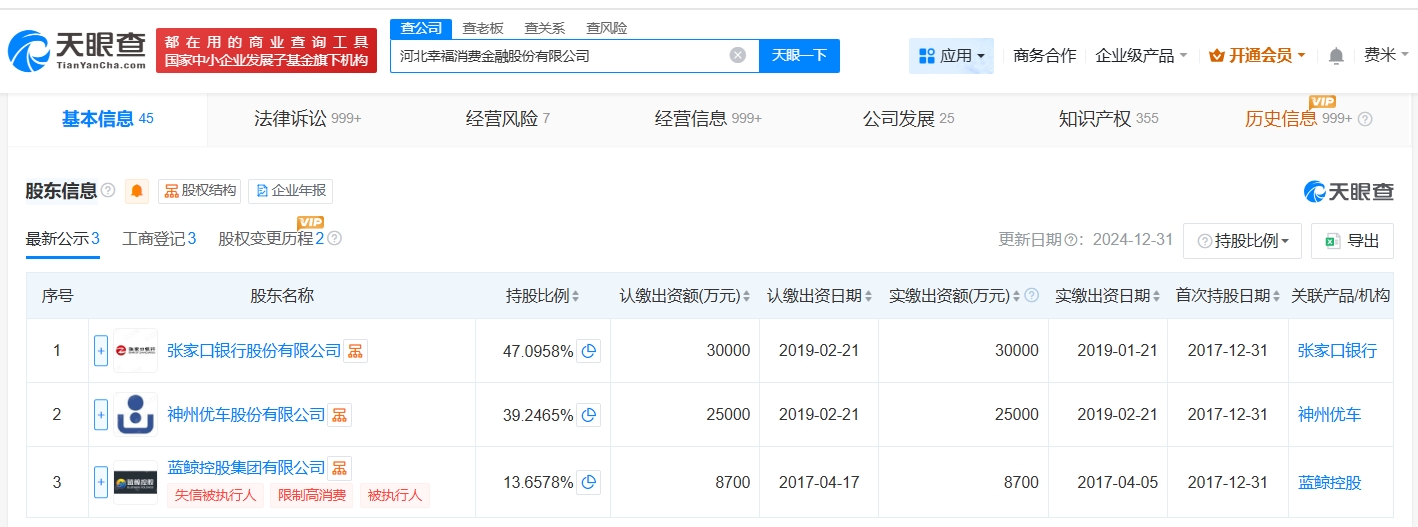Click the 导出 export button

coord(1352,241)
